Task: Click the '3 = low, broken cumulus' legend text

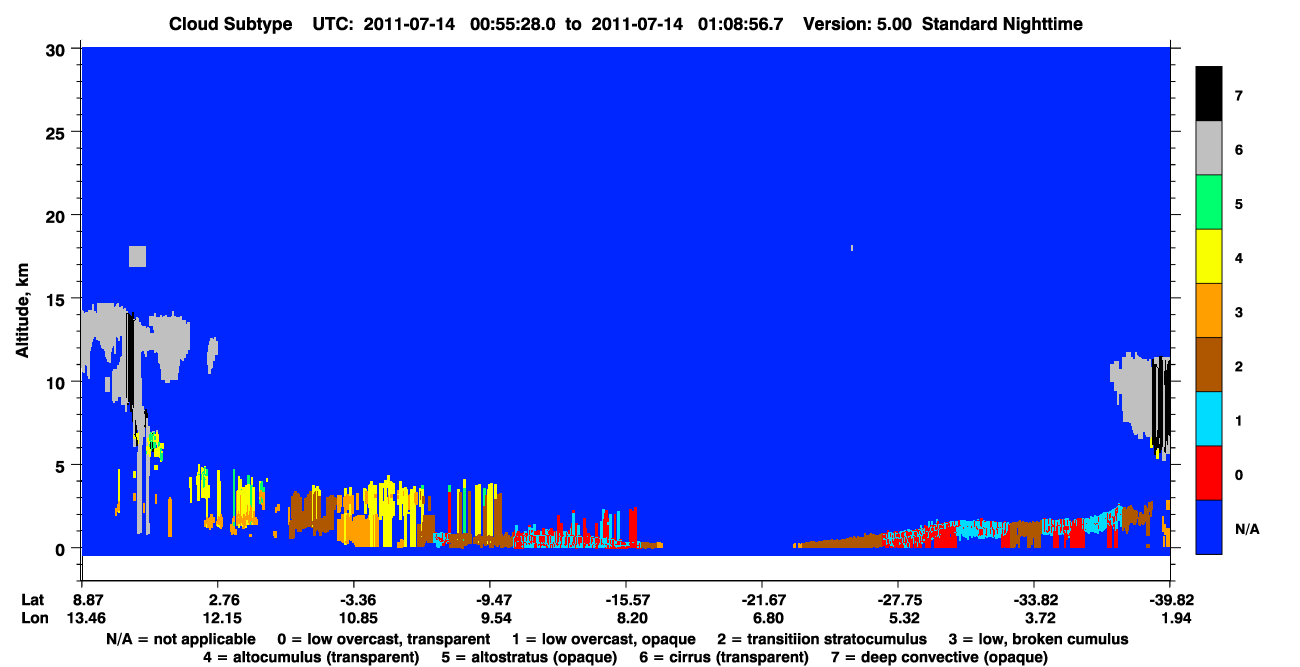Action: pyautogui.click(x=1038, y=639)
